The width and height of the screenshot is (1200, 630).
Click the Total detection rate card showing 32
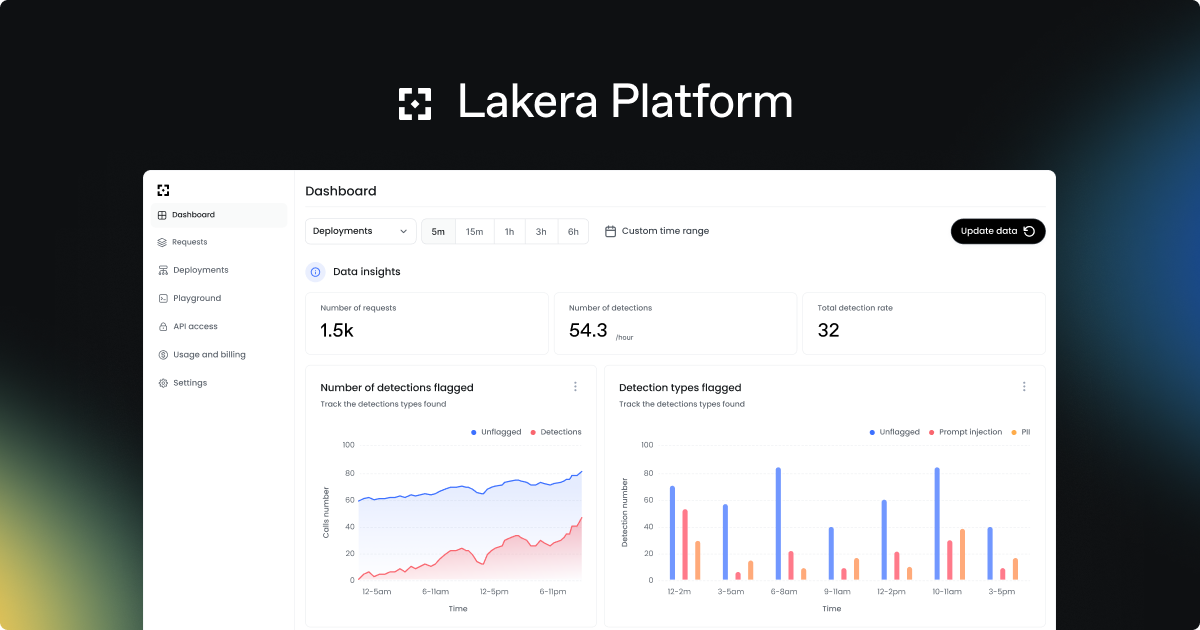click(x=924, y=324)
